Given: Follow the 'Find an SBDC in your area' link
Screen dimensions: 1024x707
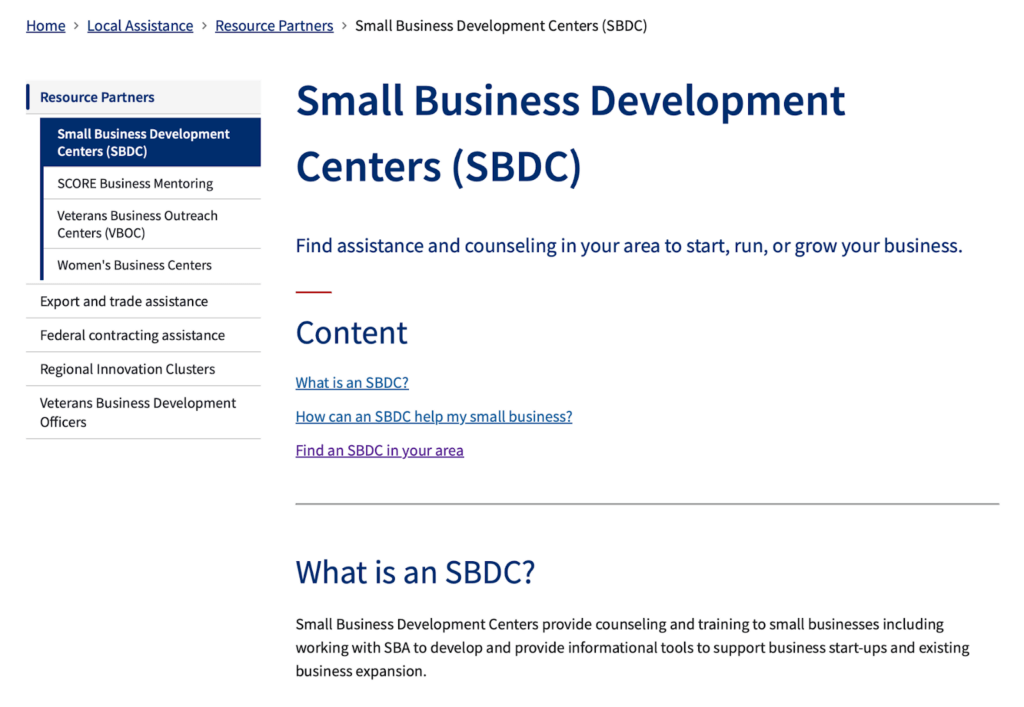Looking at the screenshot, I should coord(379,451).
